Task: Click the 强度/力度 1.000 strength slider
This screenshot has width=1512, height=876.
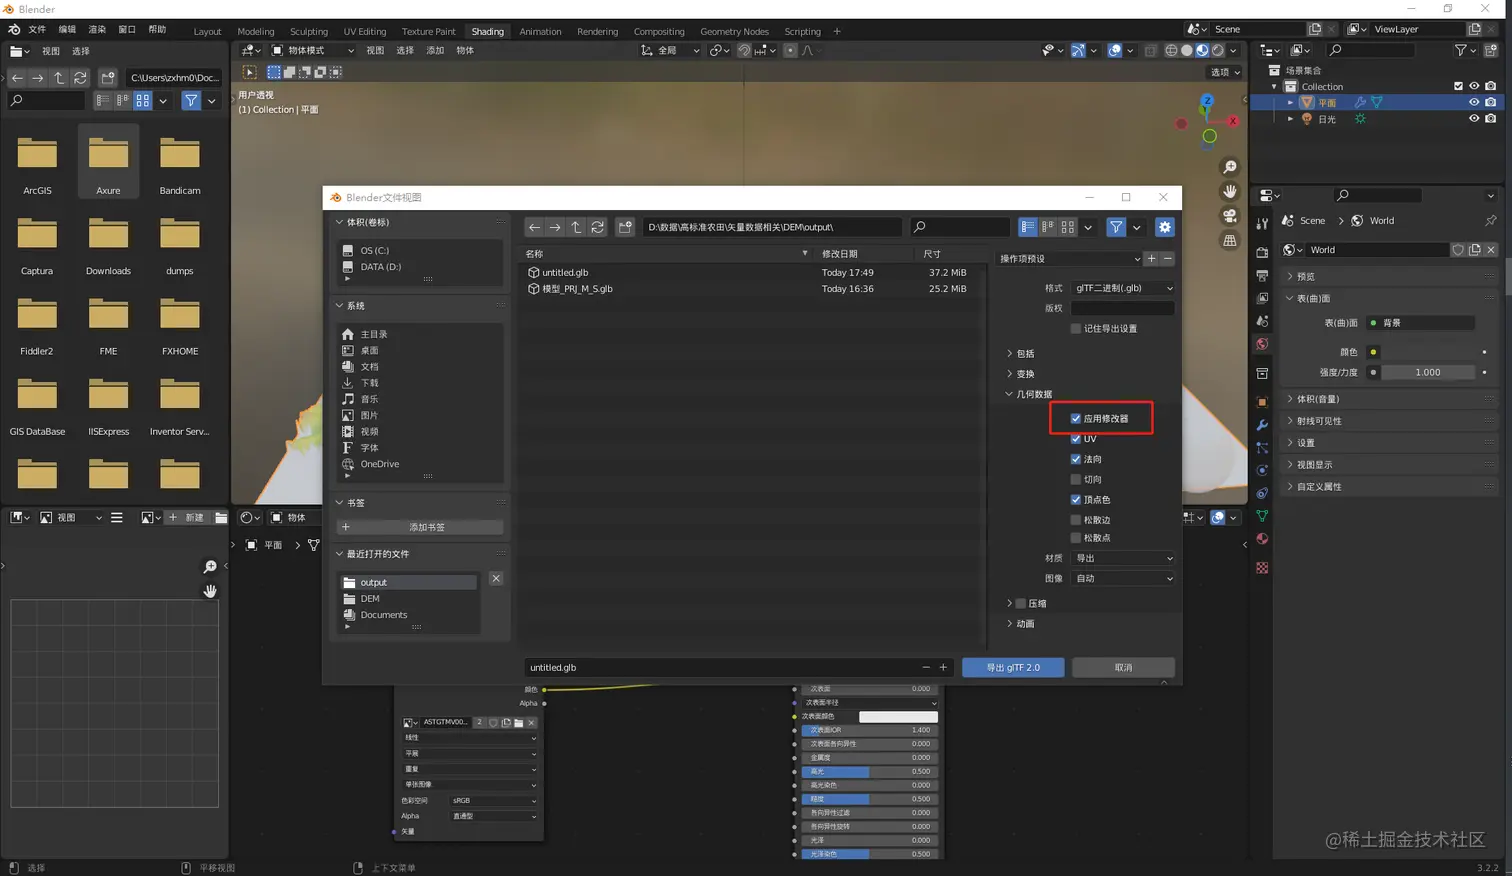Action: (x=1427, y=372)
